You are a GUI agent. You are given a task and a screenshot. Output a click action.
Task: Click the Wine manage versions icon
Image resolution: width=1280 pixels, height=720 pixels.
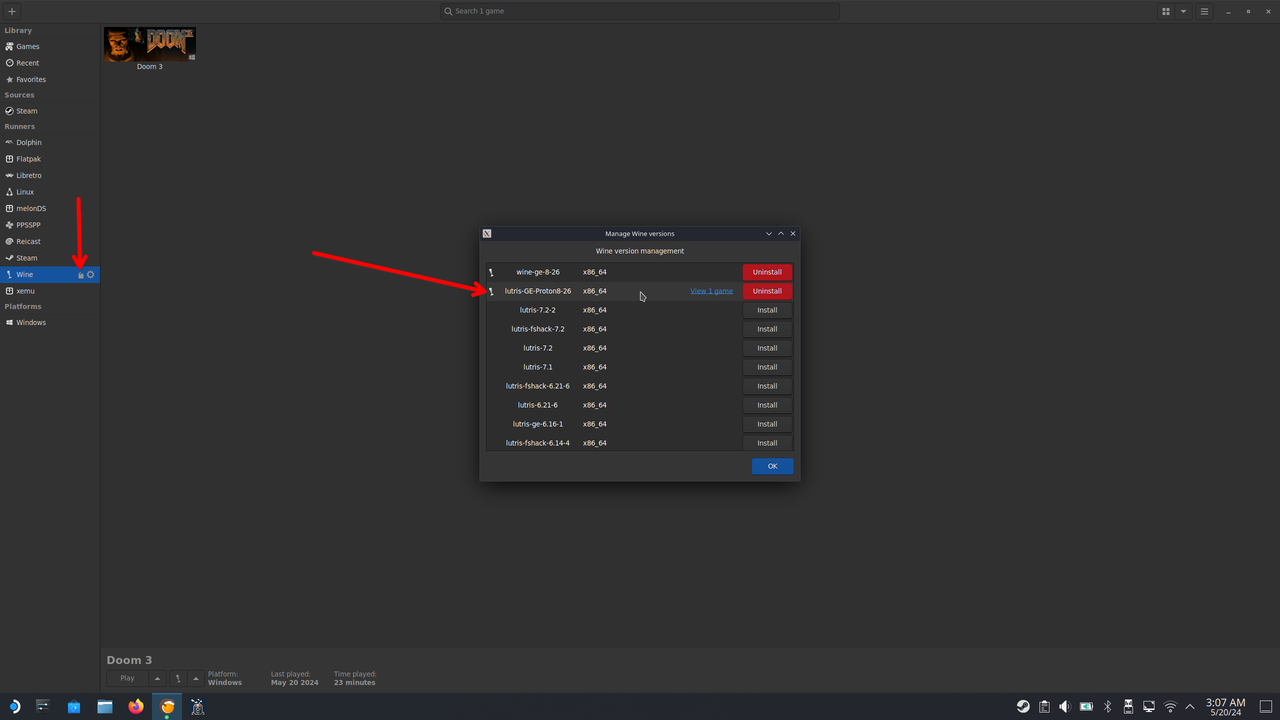point(81,275)
